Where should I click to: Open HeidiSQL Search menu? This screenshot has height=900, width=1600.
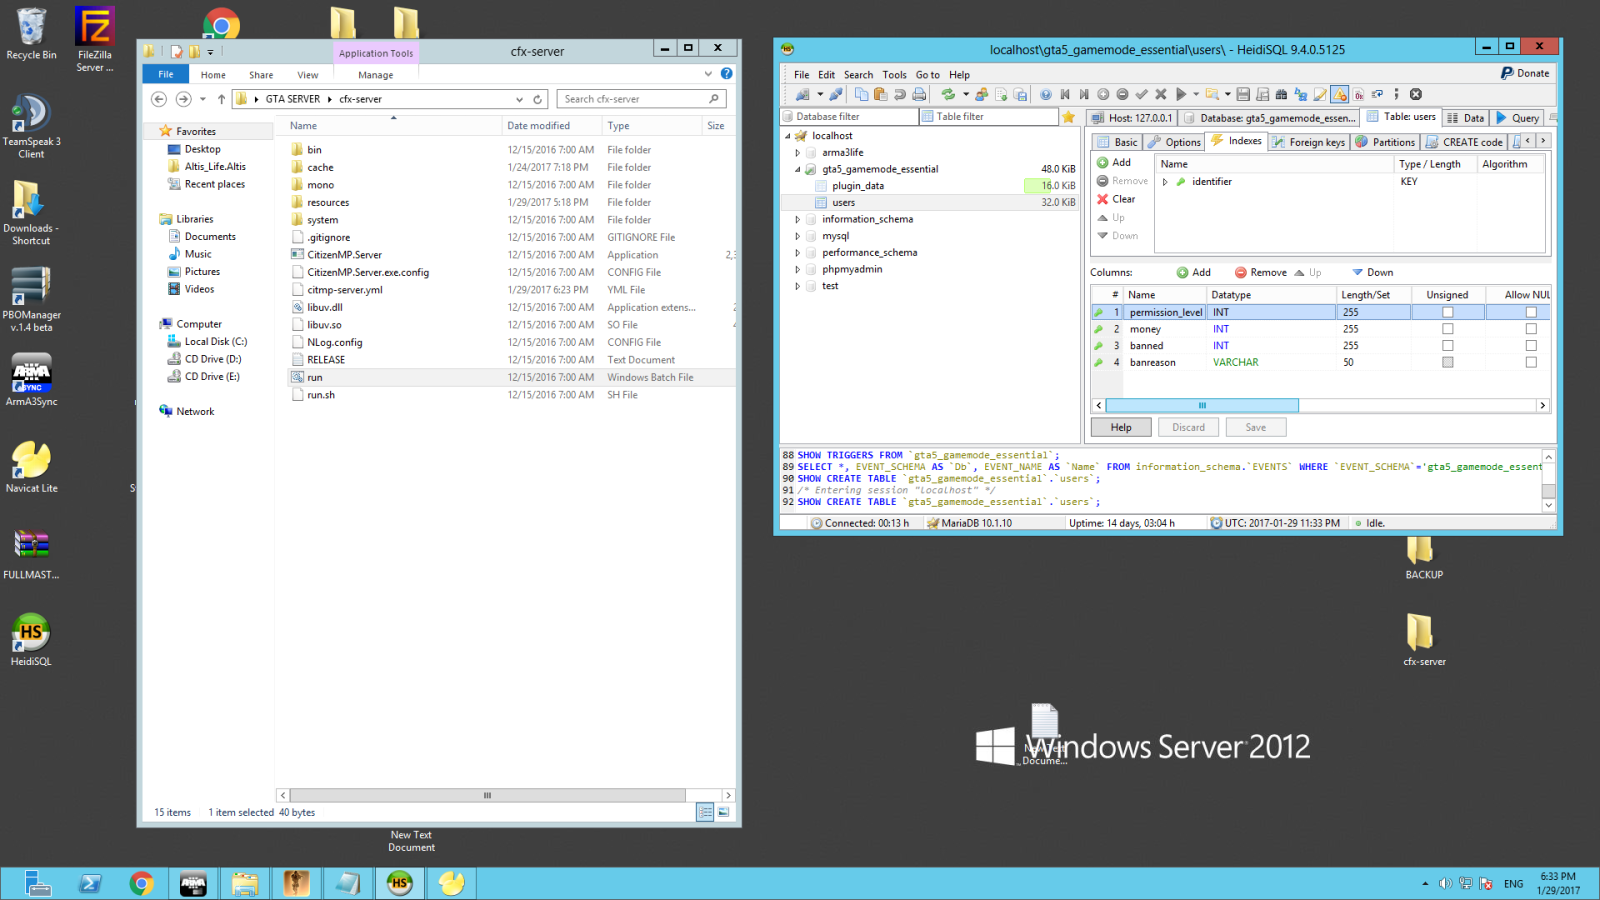click(x=858, y=75)
